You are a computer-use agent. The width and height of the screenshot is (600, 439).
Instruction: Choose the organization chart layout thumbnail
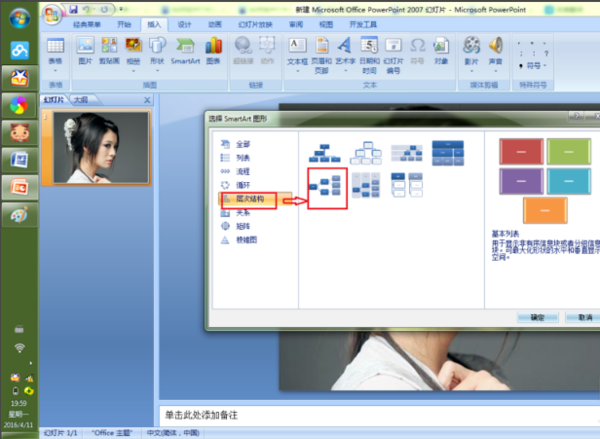(x=324, y=153)
